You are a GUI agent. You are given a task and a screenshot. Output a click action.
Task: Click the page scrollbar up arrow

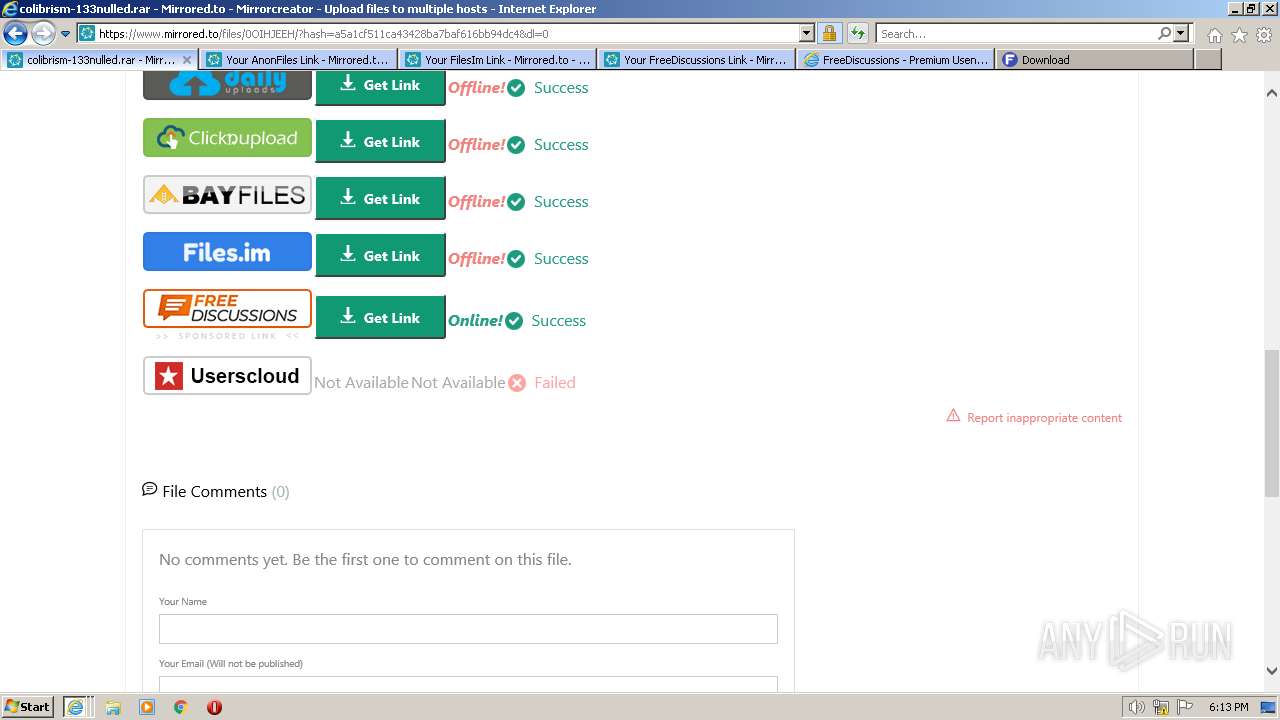(1272, 92)
